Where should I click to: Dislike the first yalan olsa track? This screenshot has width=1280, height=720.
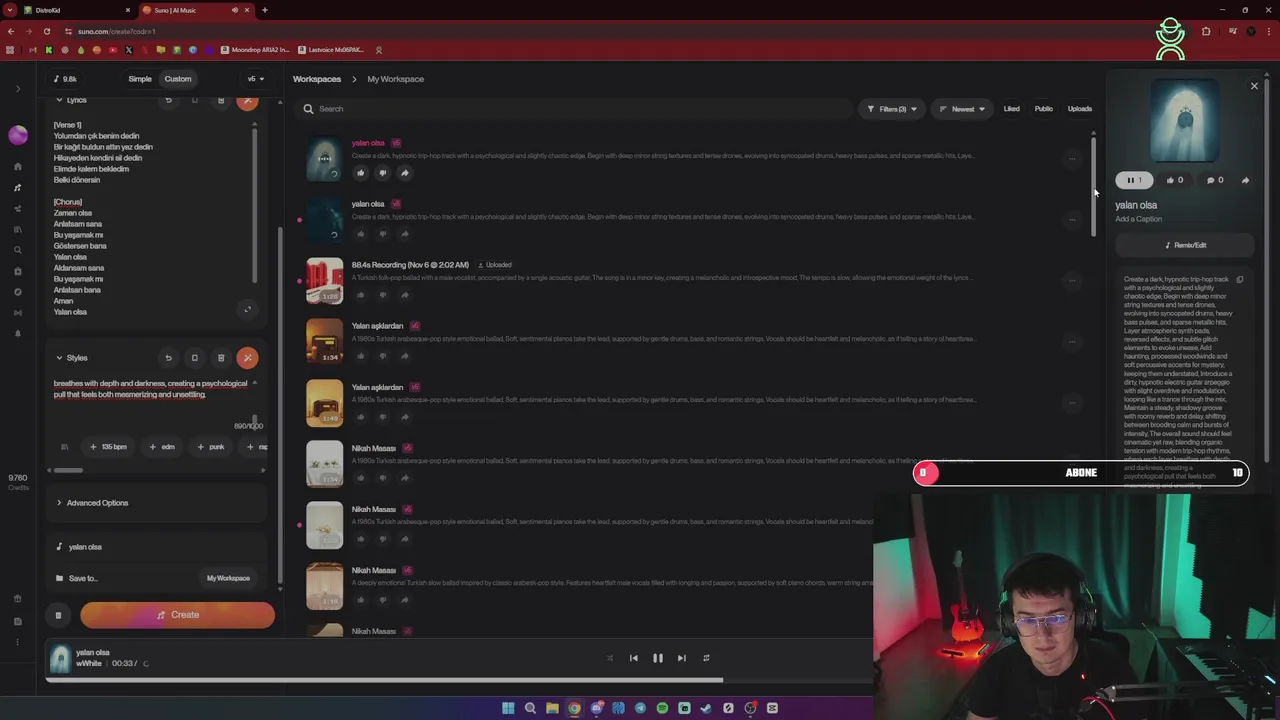pyautogui.click(x=383, y=173)
